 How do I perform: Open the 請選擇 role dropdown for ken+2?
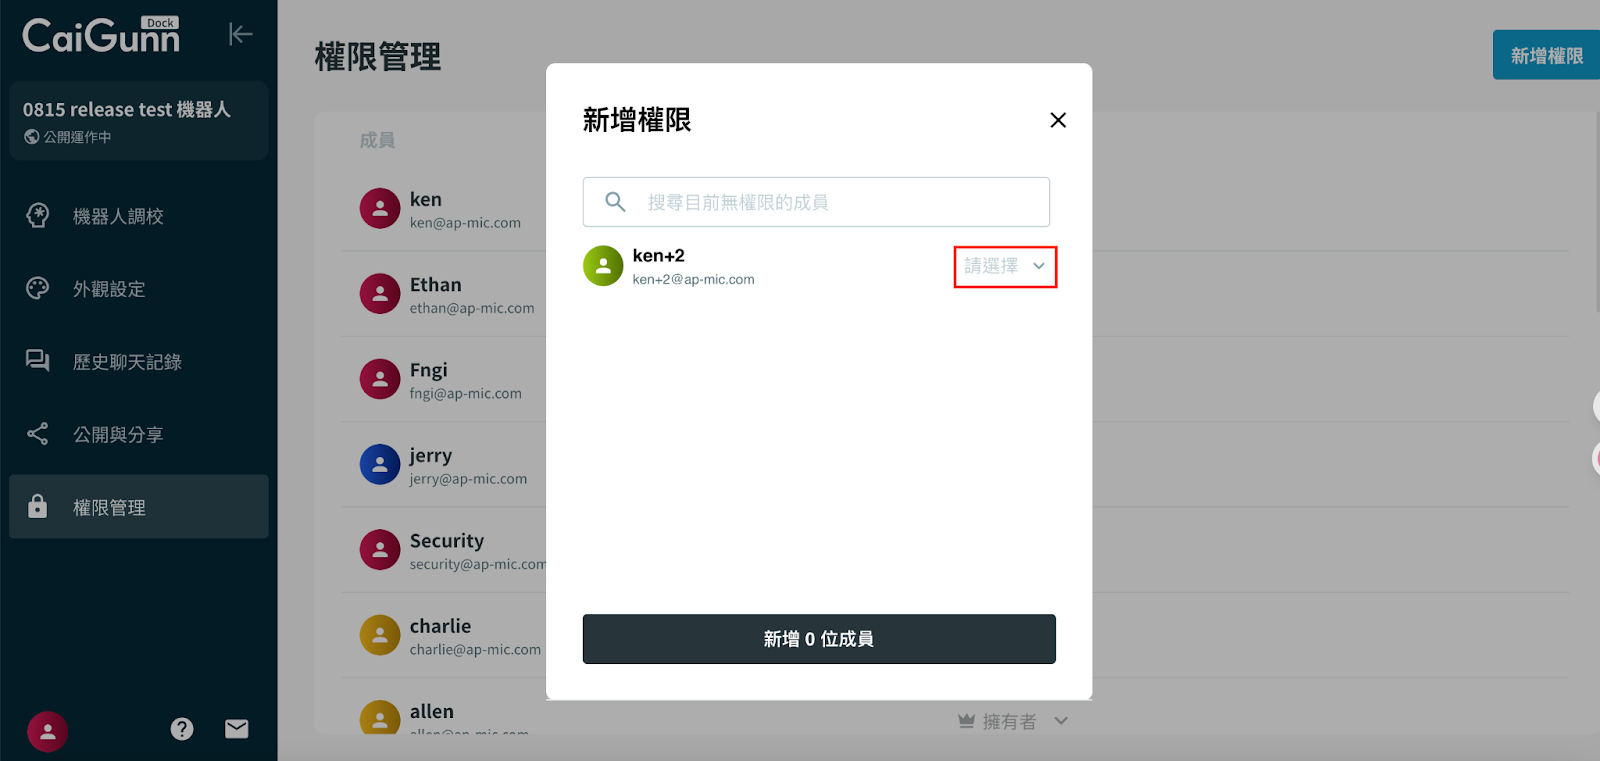point(1005,266)
